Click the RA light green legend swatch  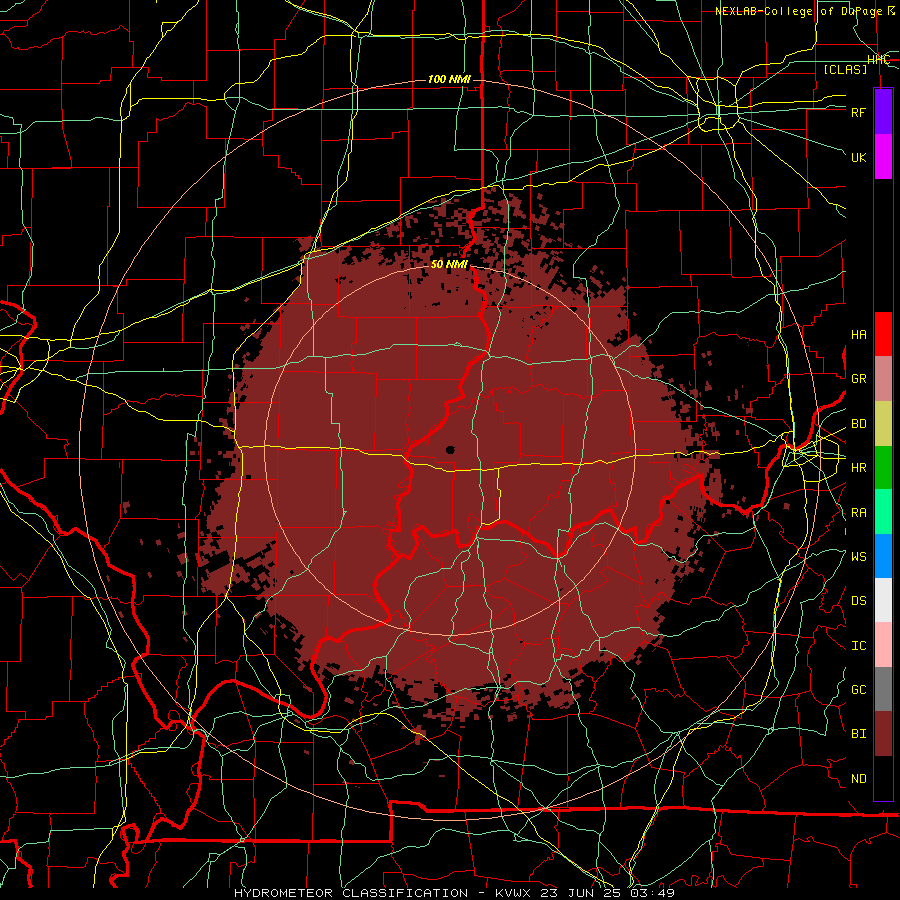click(x=883, y=512)
